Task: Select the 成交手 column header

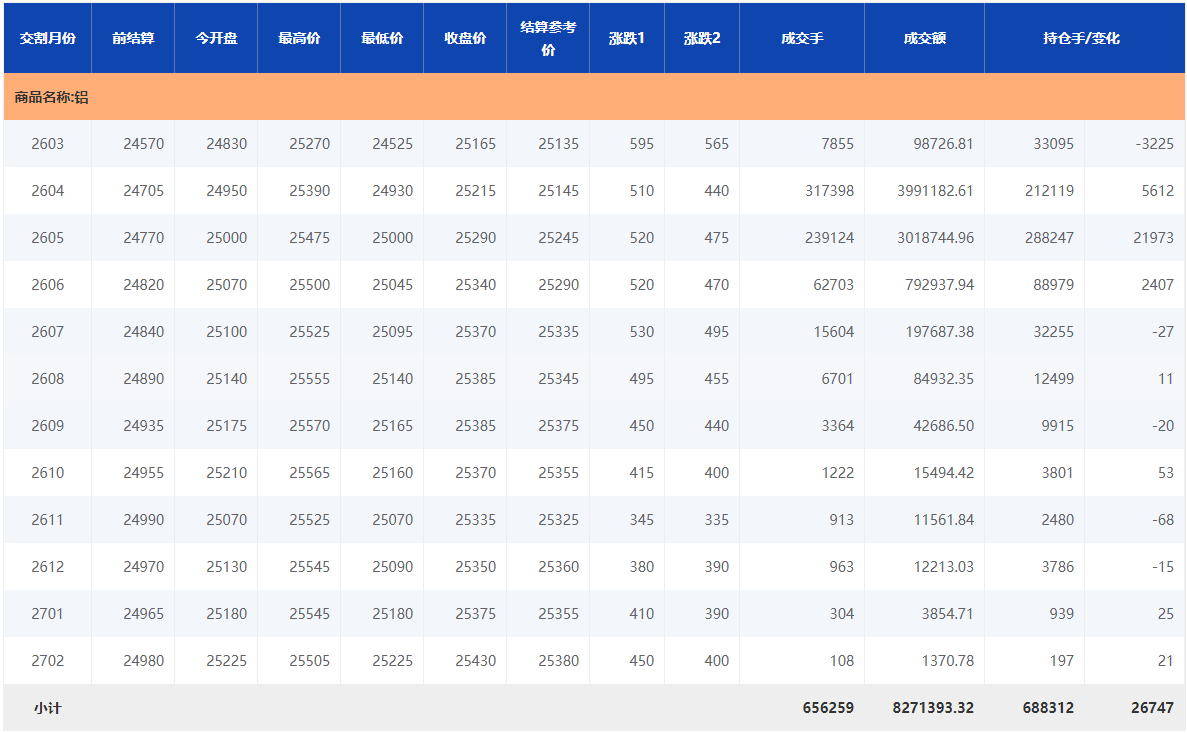Action: point(802,38)
